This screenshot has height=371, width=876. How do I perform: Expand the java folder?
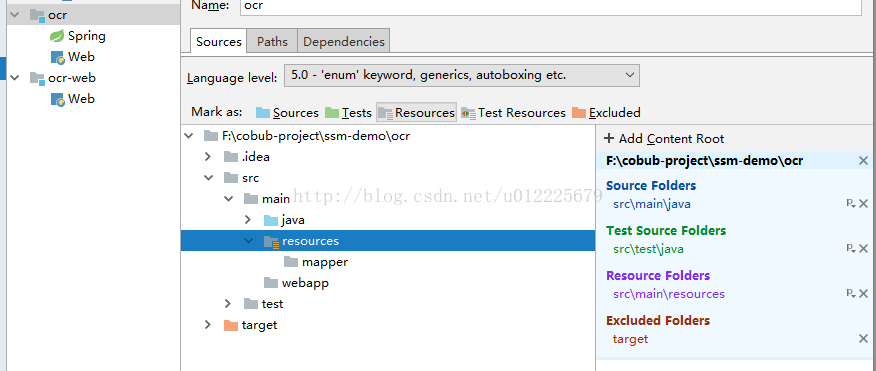[248, 220]
